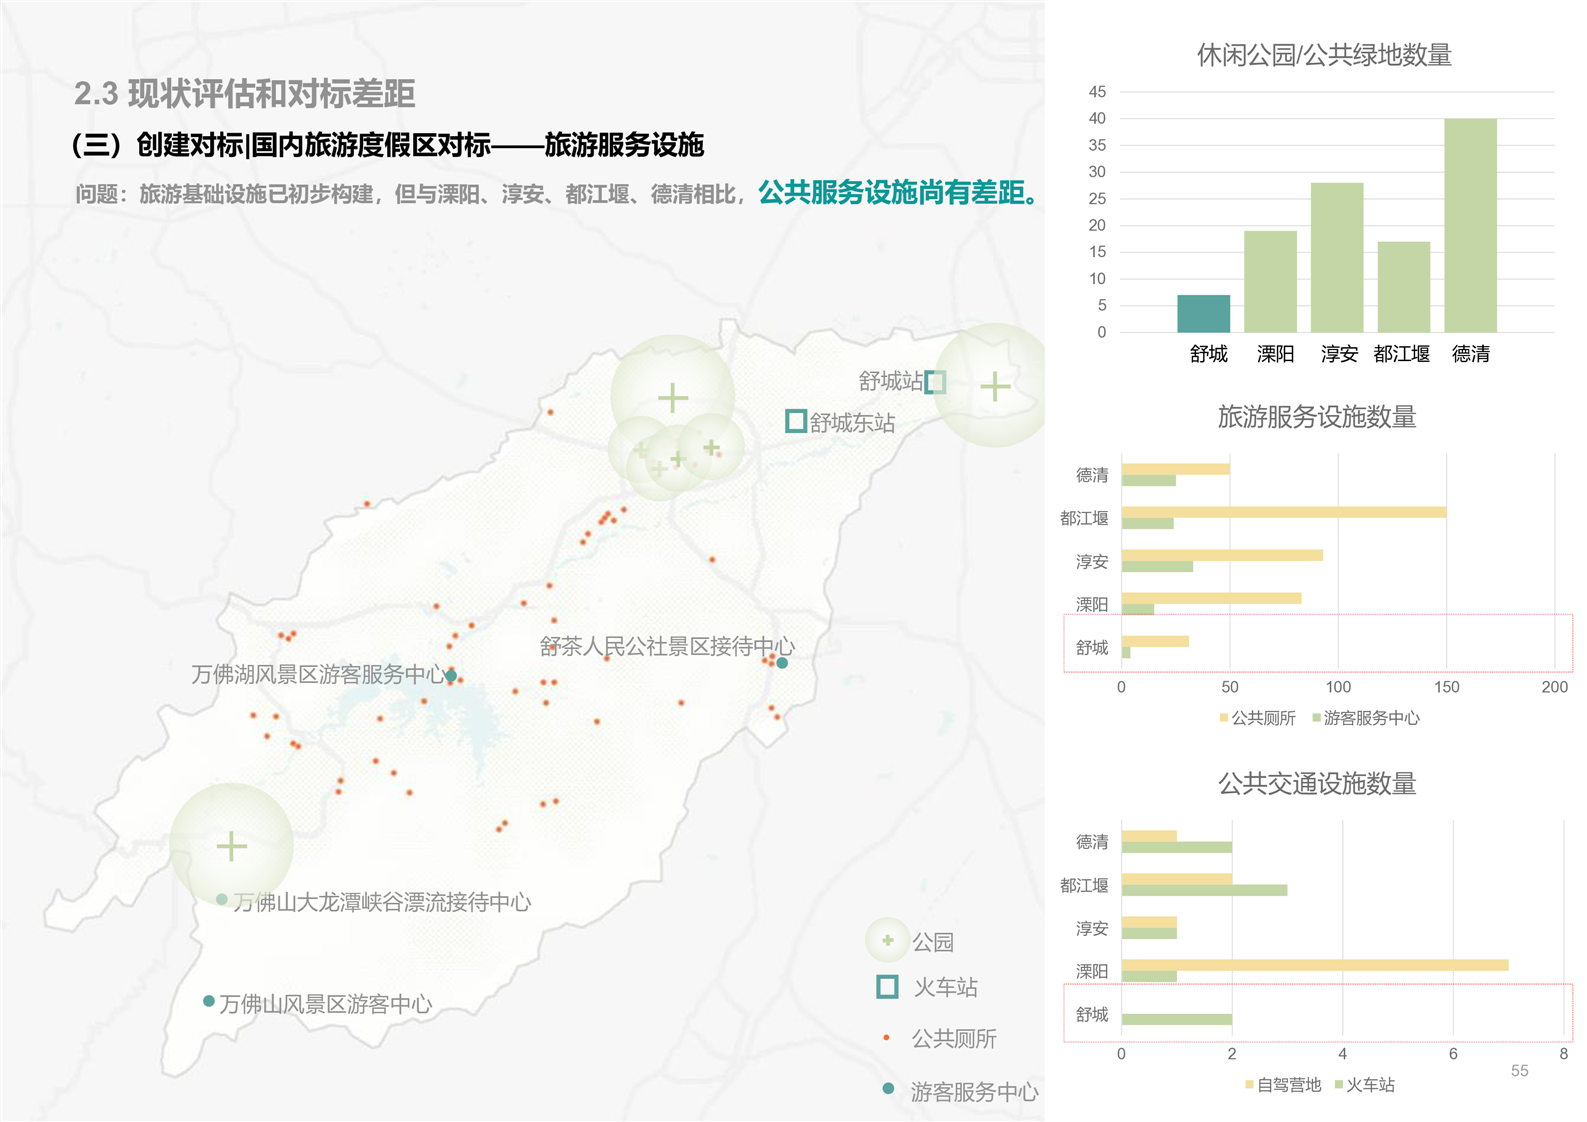Image resolution: width=1587 pixels, height=1122 pixels.
Task: Click the orange 公共厕所 dot in map legend
Action: click(887, 1038)
